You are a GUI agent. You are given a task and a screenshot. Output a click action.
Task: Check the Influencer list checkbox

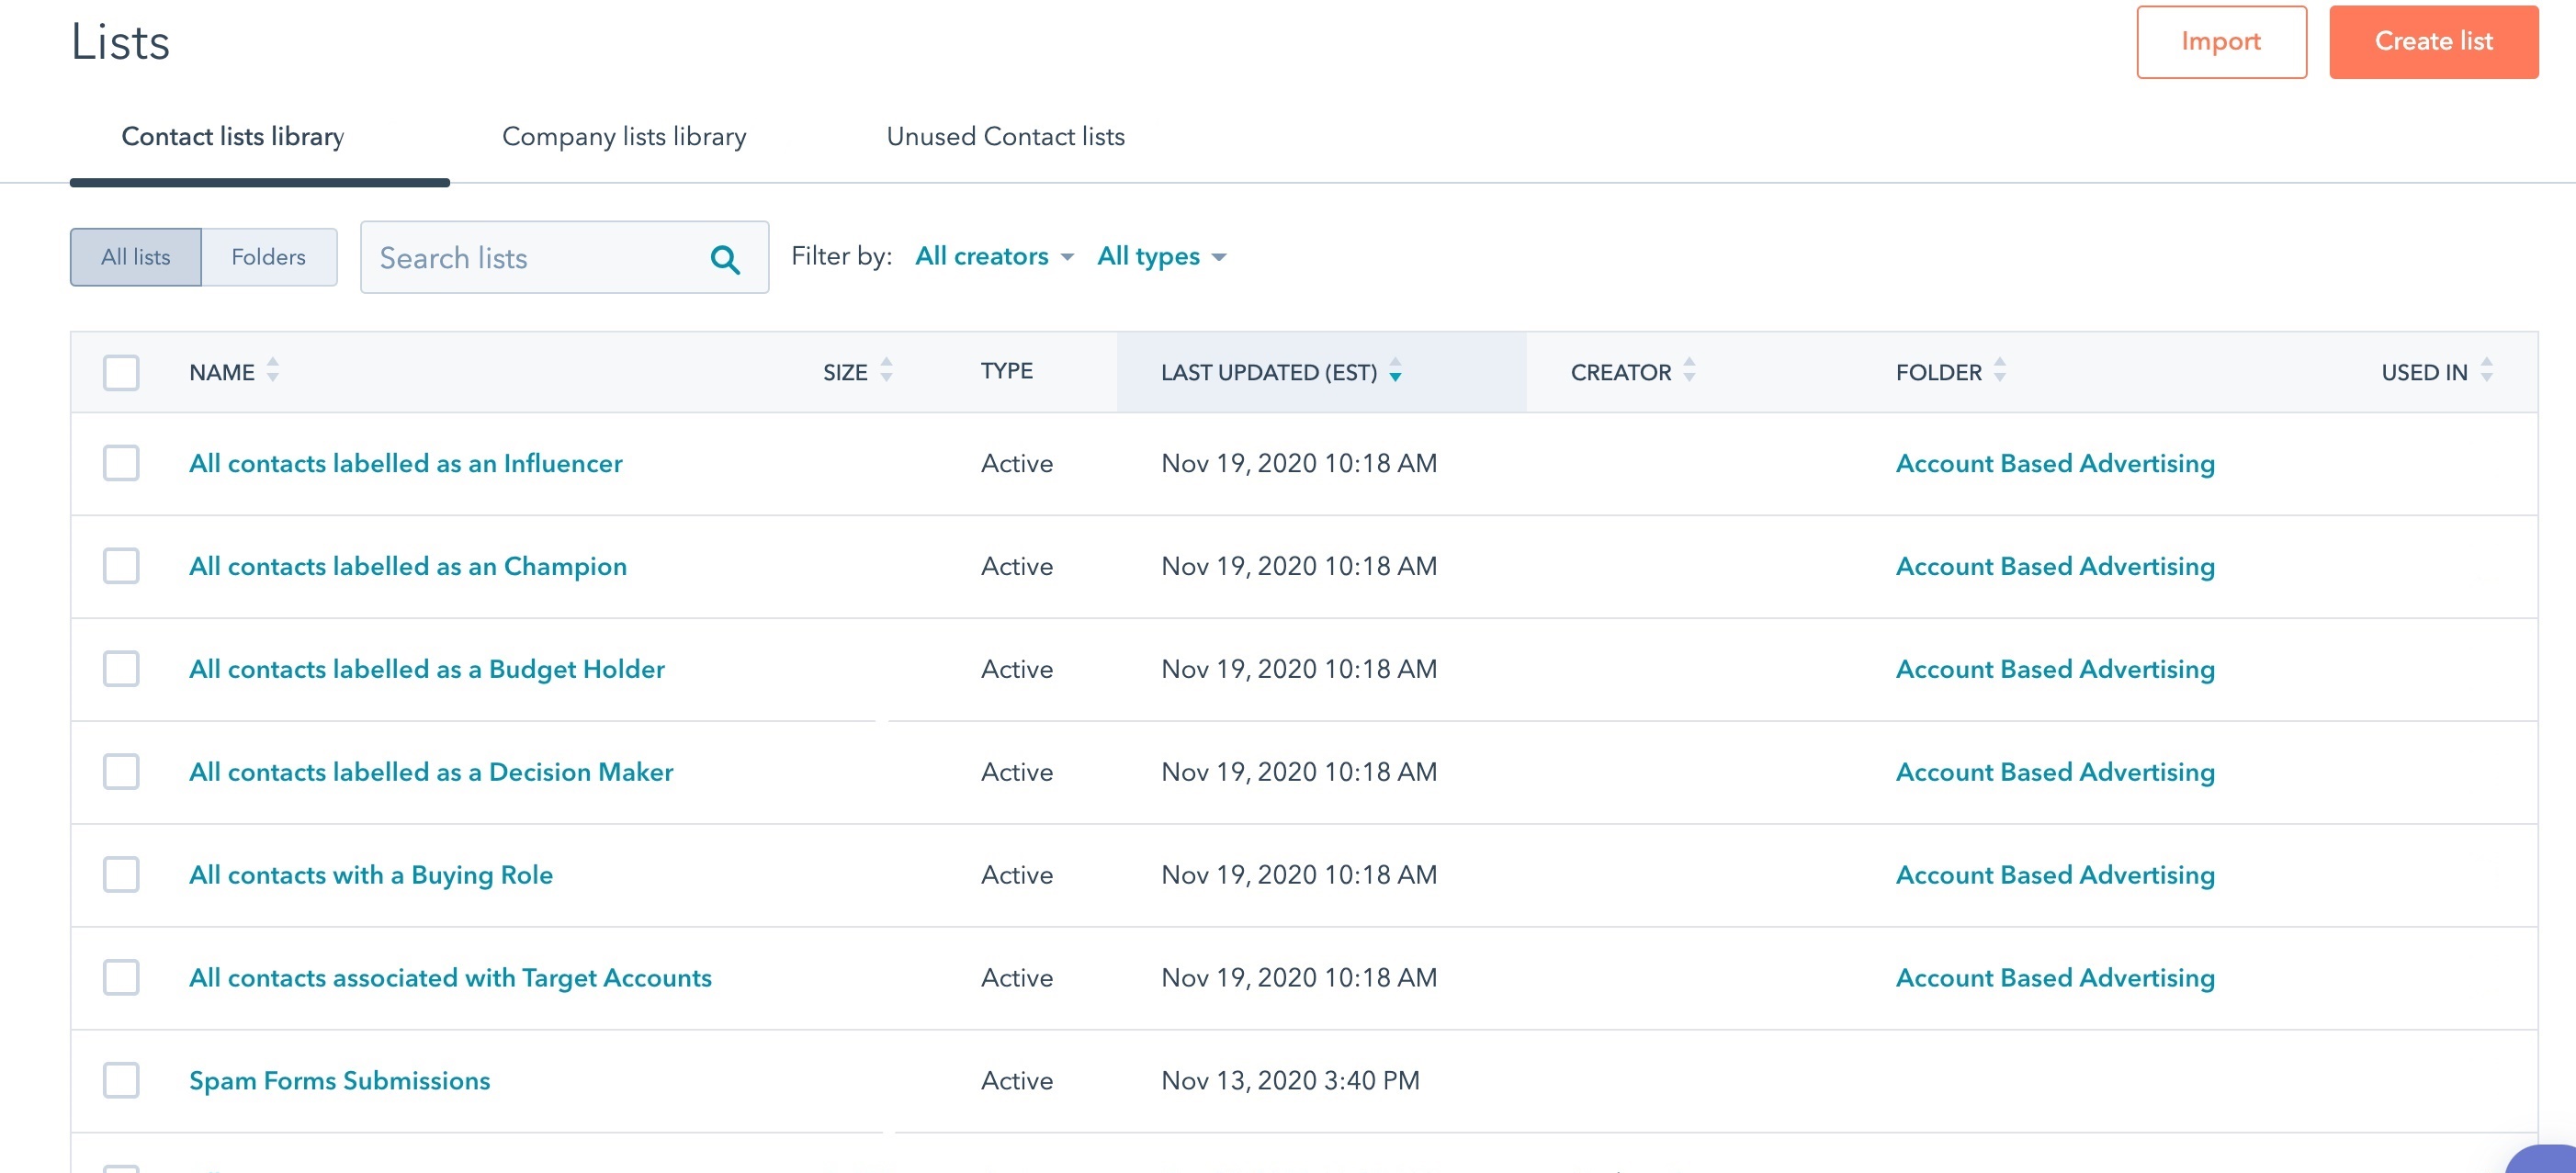[121, 463]
